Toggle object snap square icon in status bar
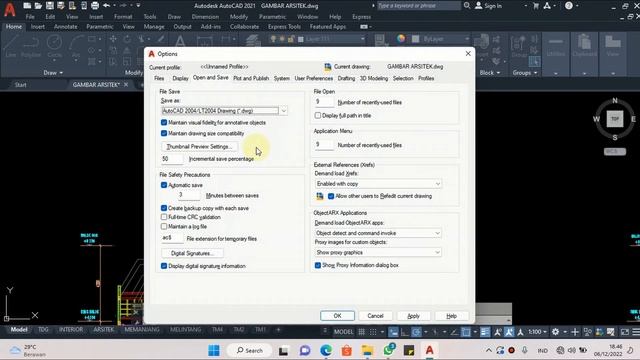 coord(466,332)
